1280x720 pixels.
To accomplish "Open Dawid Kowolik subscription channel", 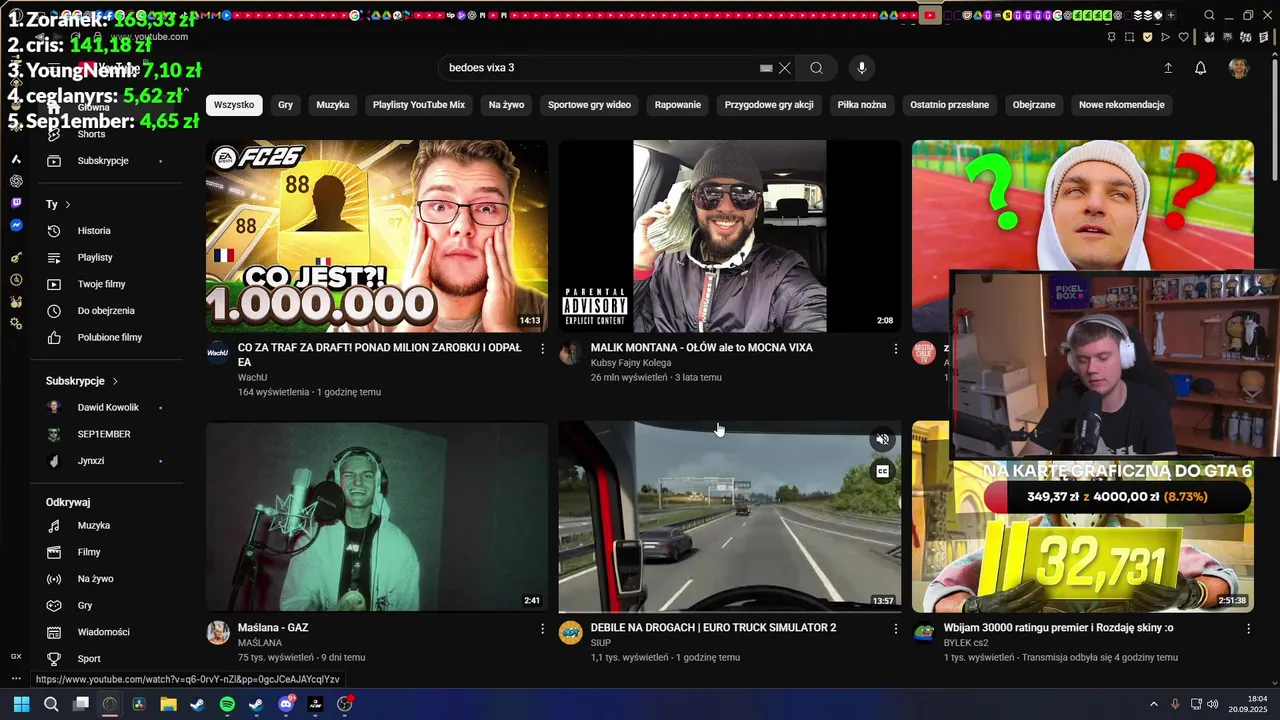I will [109, 408].
